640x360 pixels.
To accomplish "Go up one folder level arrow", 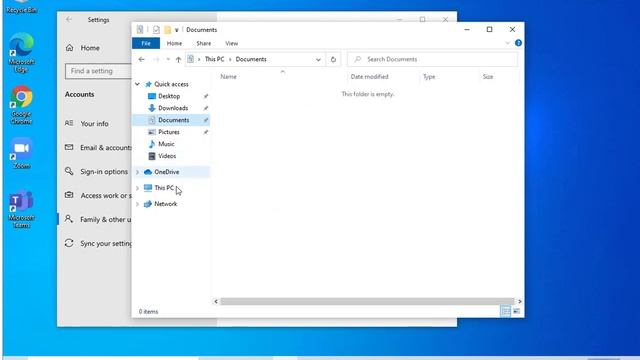I will tap(178, 60).
